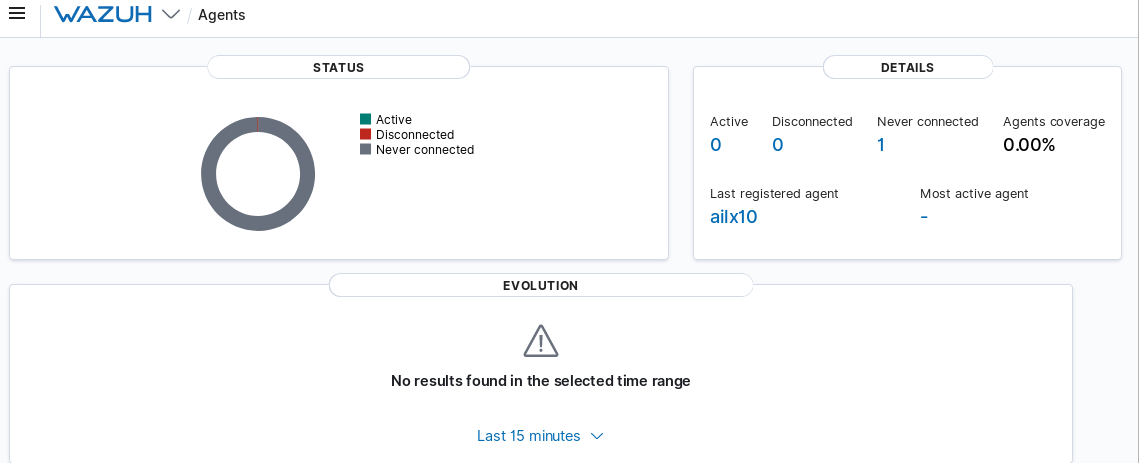Image resolution: width=1139 pixels, height=463 pixels.
Task: Open the hamburger navigation menu
Action: 17,14
